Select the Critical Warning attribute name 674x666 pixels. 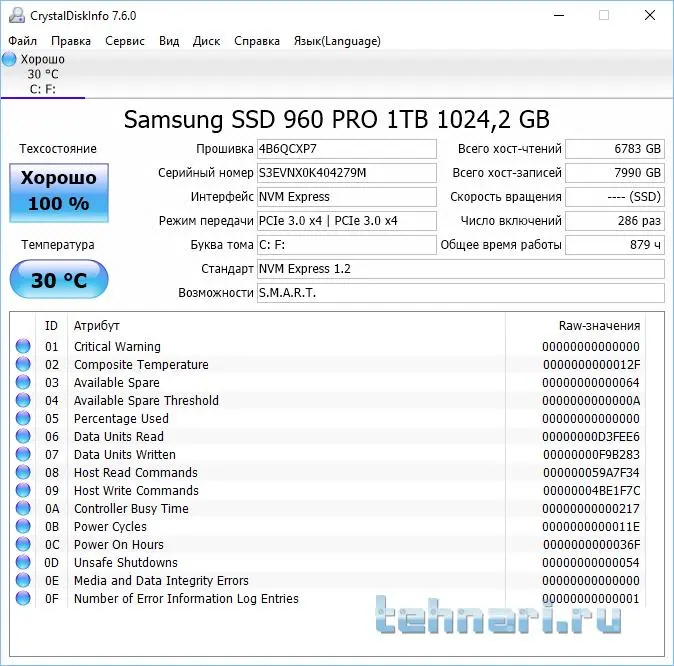point(117,347)
